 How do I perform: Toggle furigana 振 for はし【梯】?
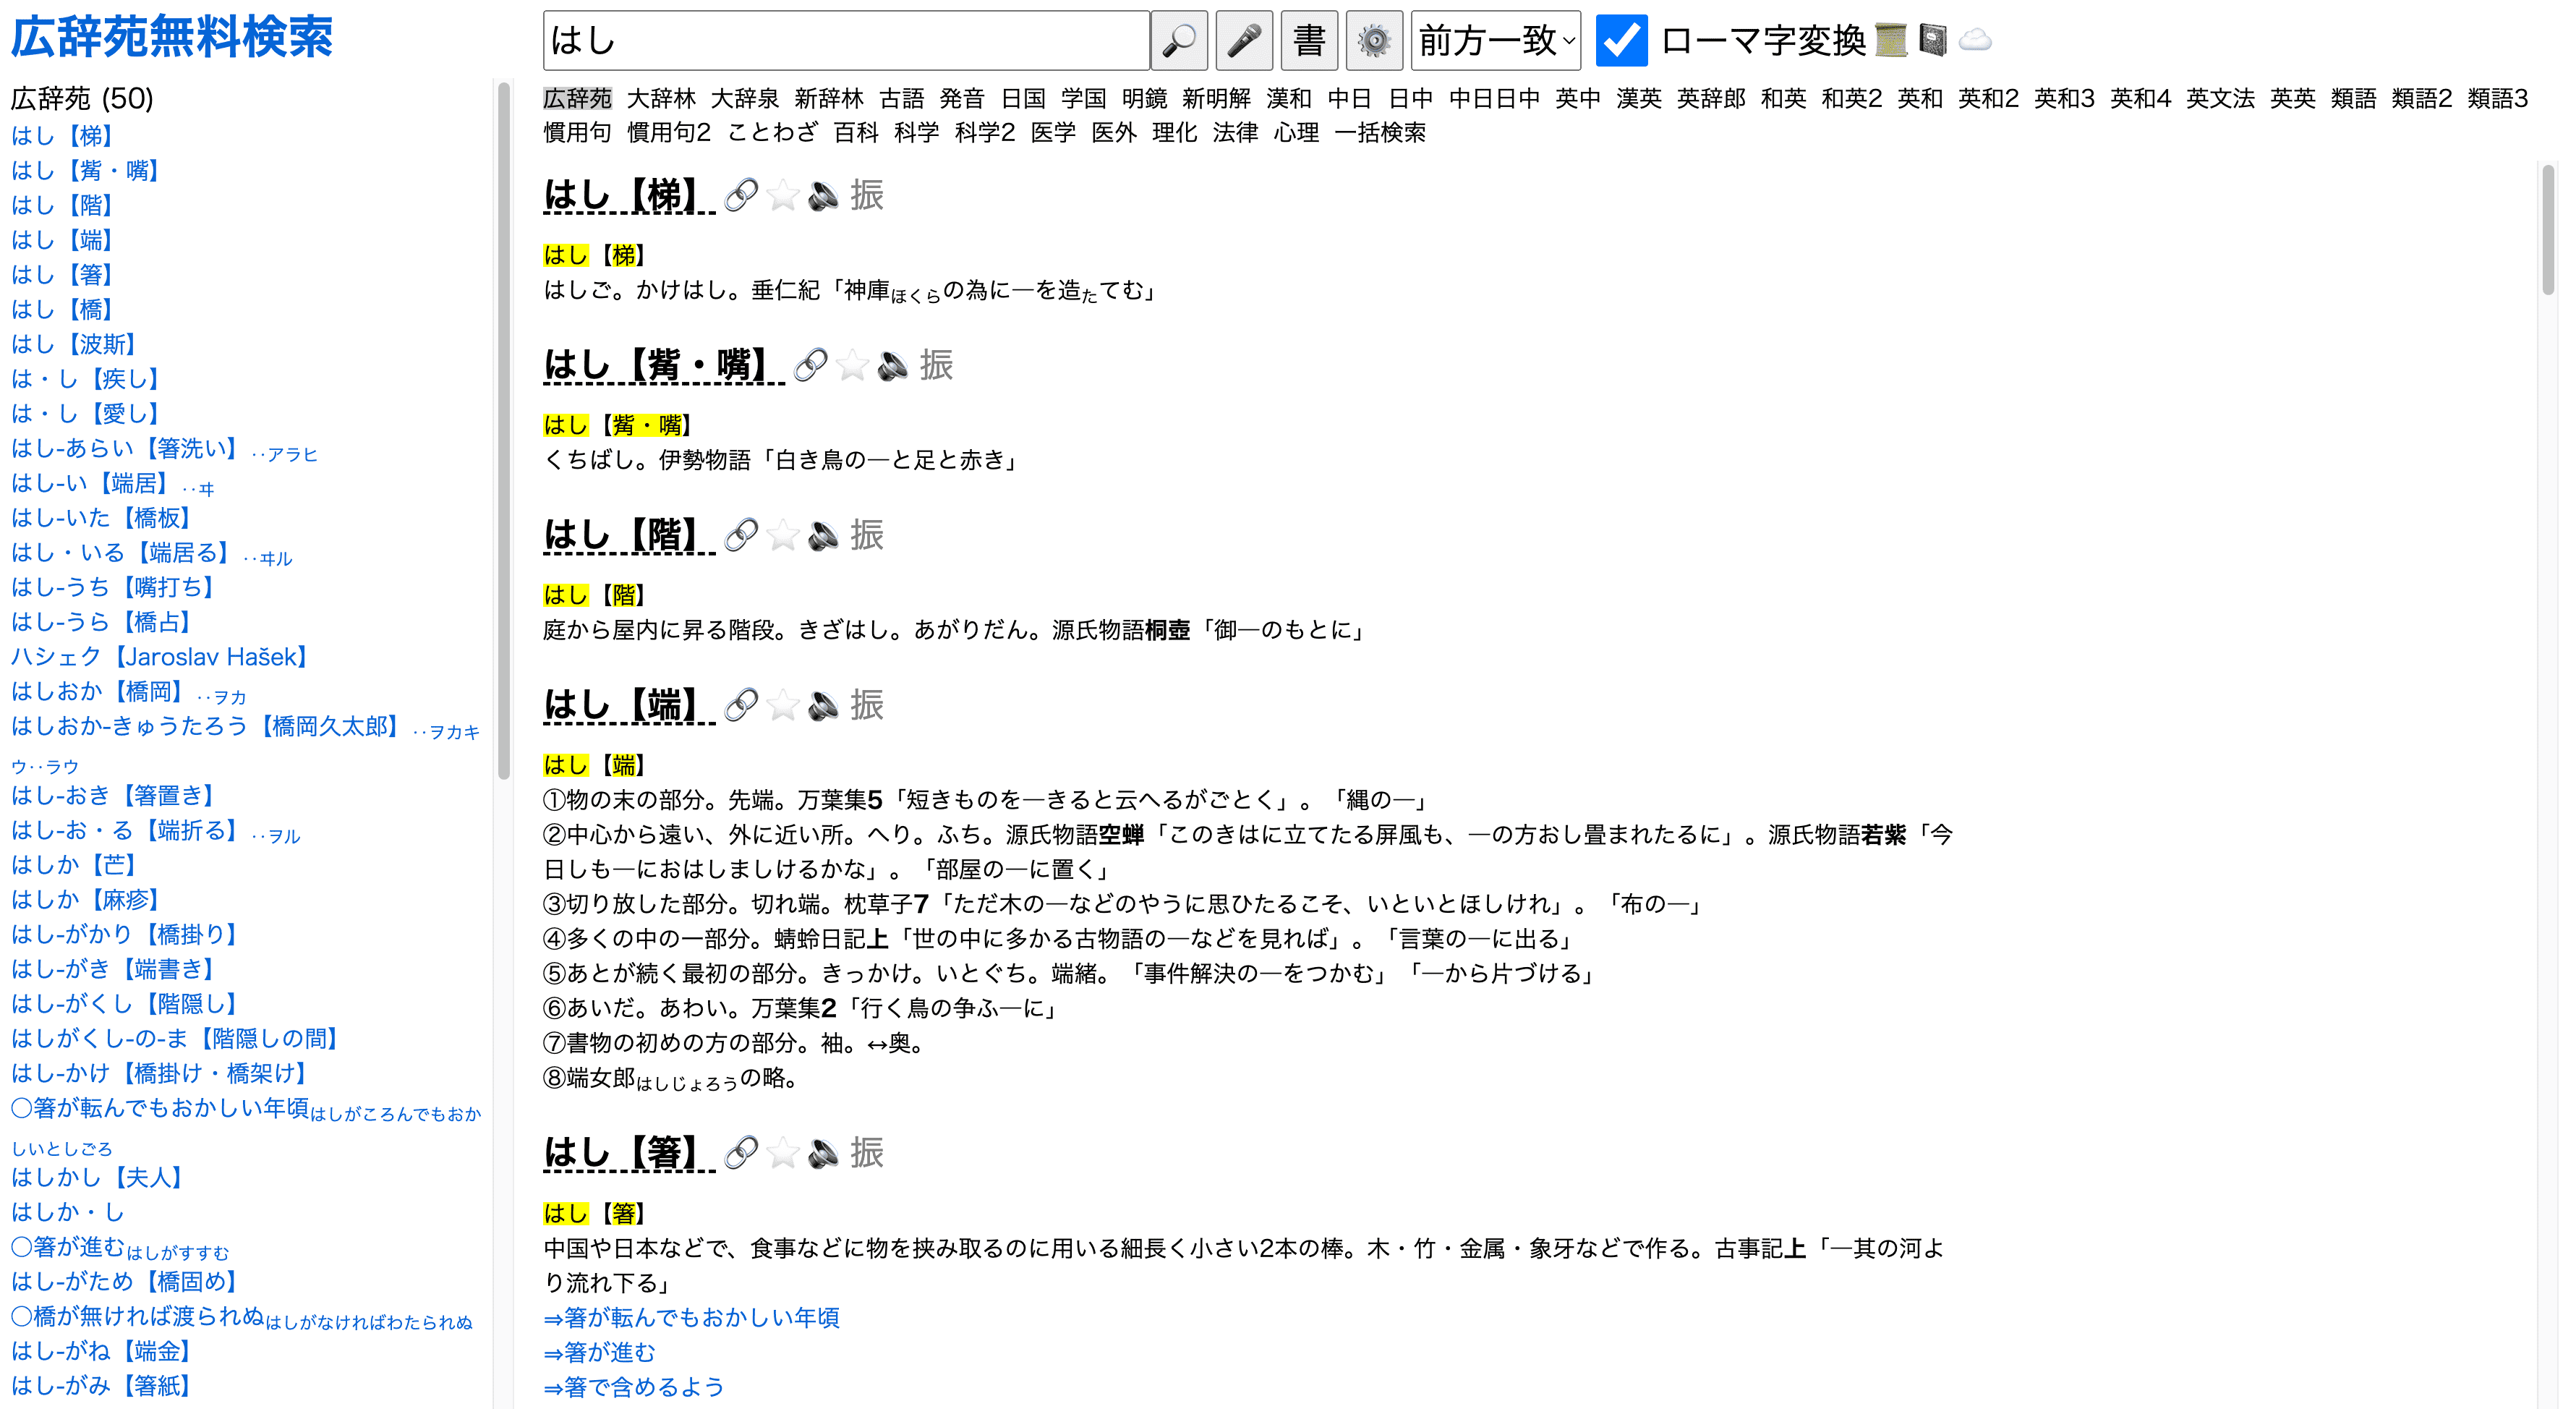pyautogui.click(x=867, y=195)
